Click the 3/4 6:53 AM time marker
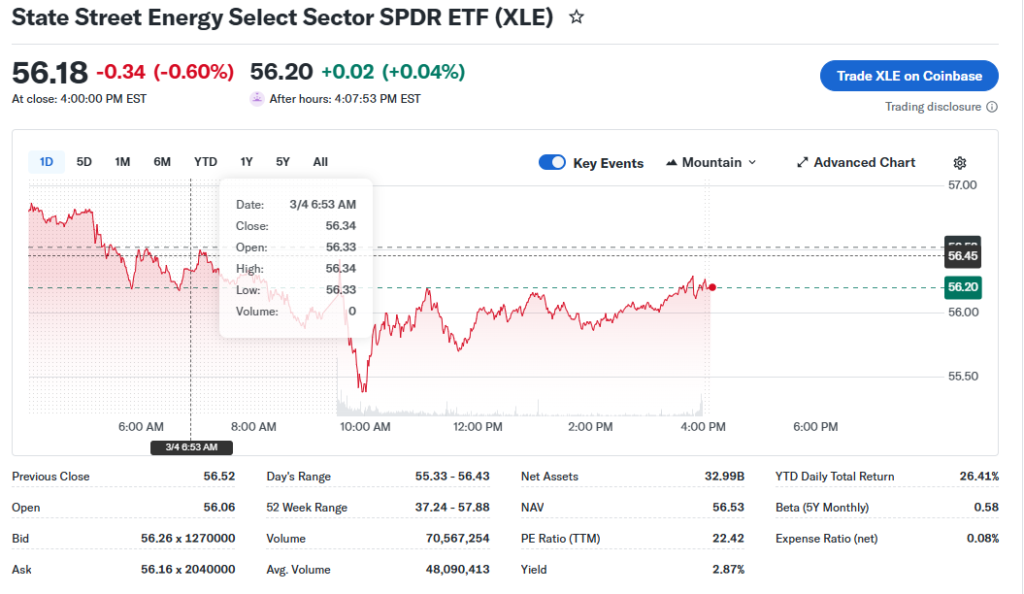The height and width of the screenshot is (594, 1024). click(191, 447)
